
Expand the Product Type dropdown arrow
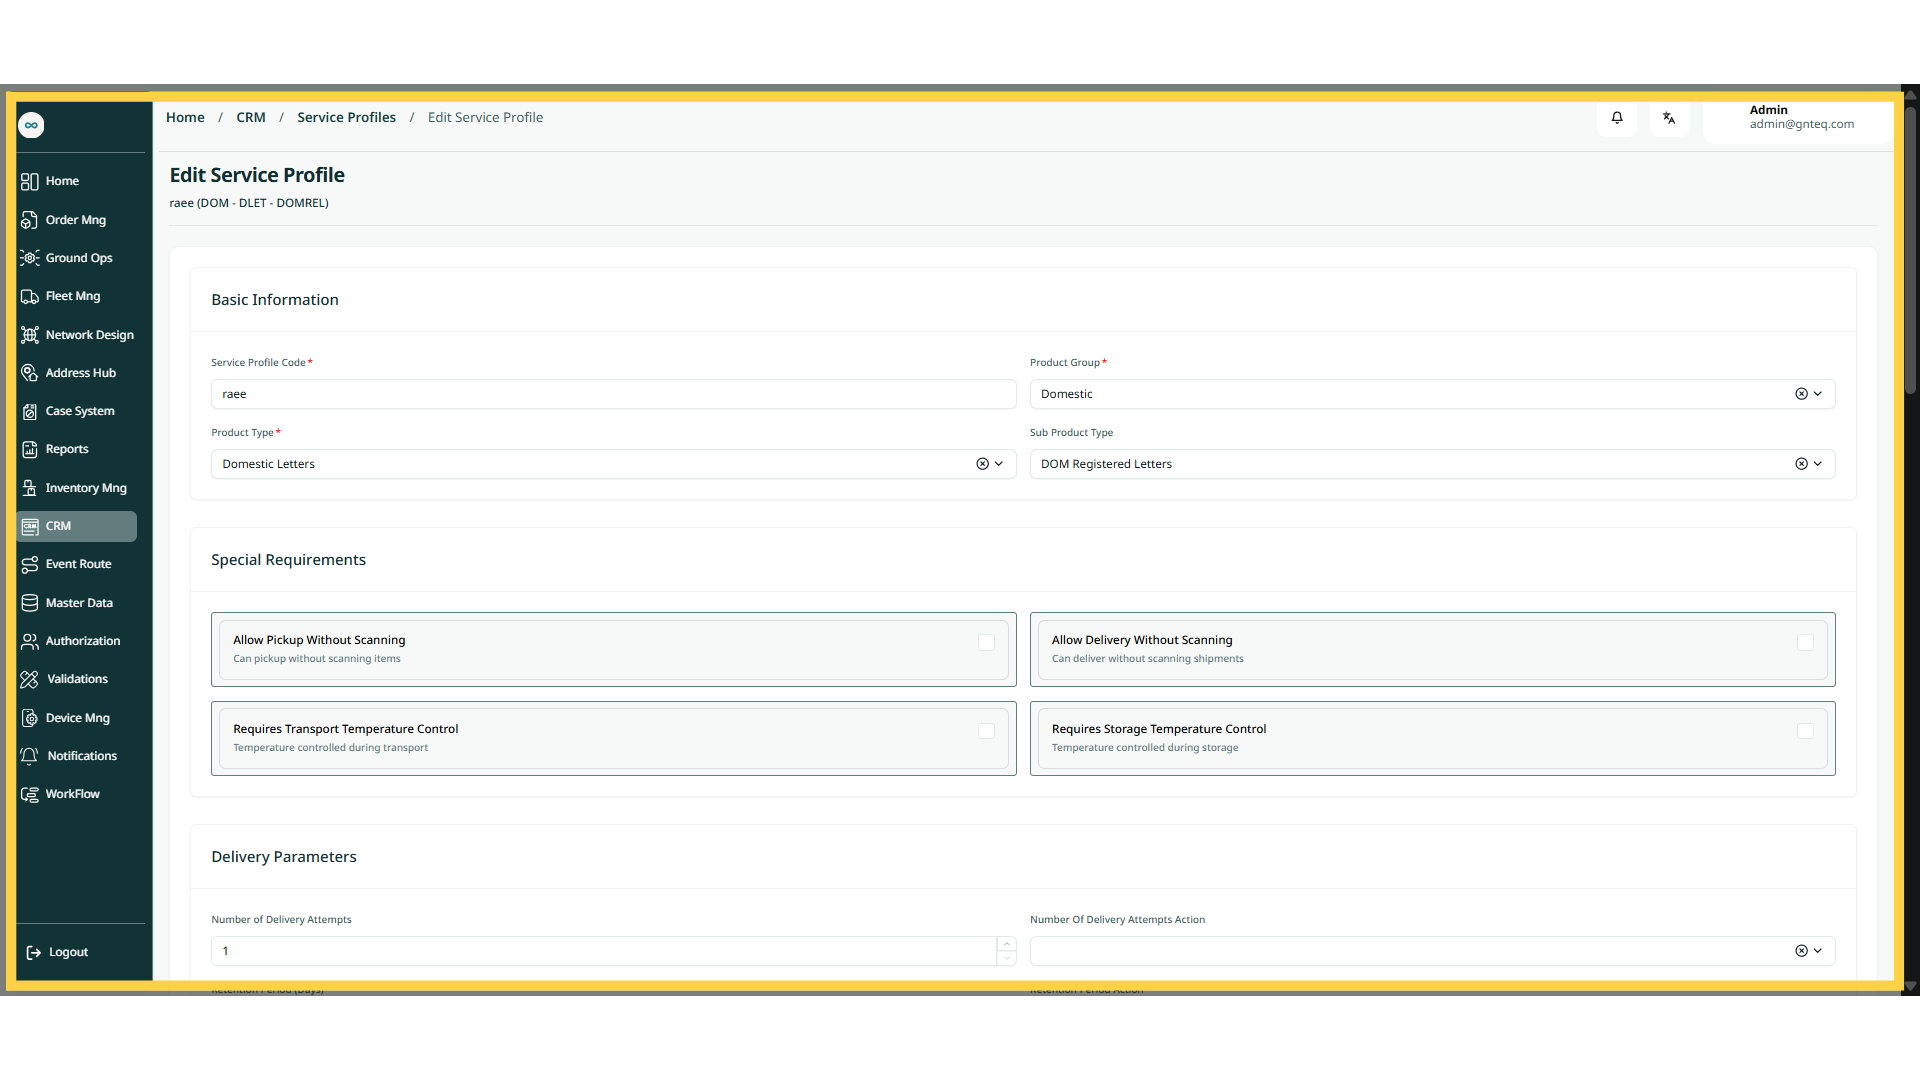pyautogui.click(x=999, y=464)
